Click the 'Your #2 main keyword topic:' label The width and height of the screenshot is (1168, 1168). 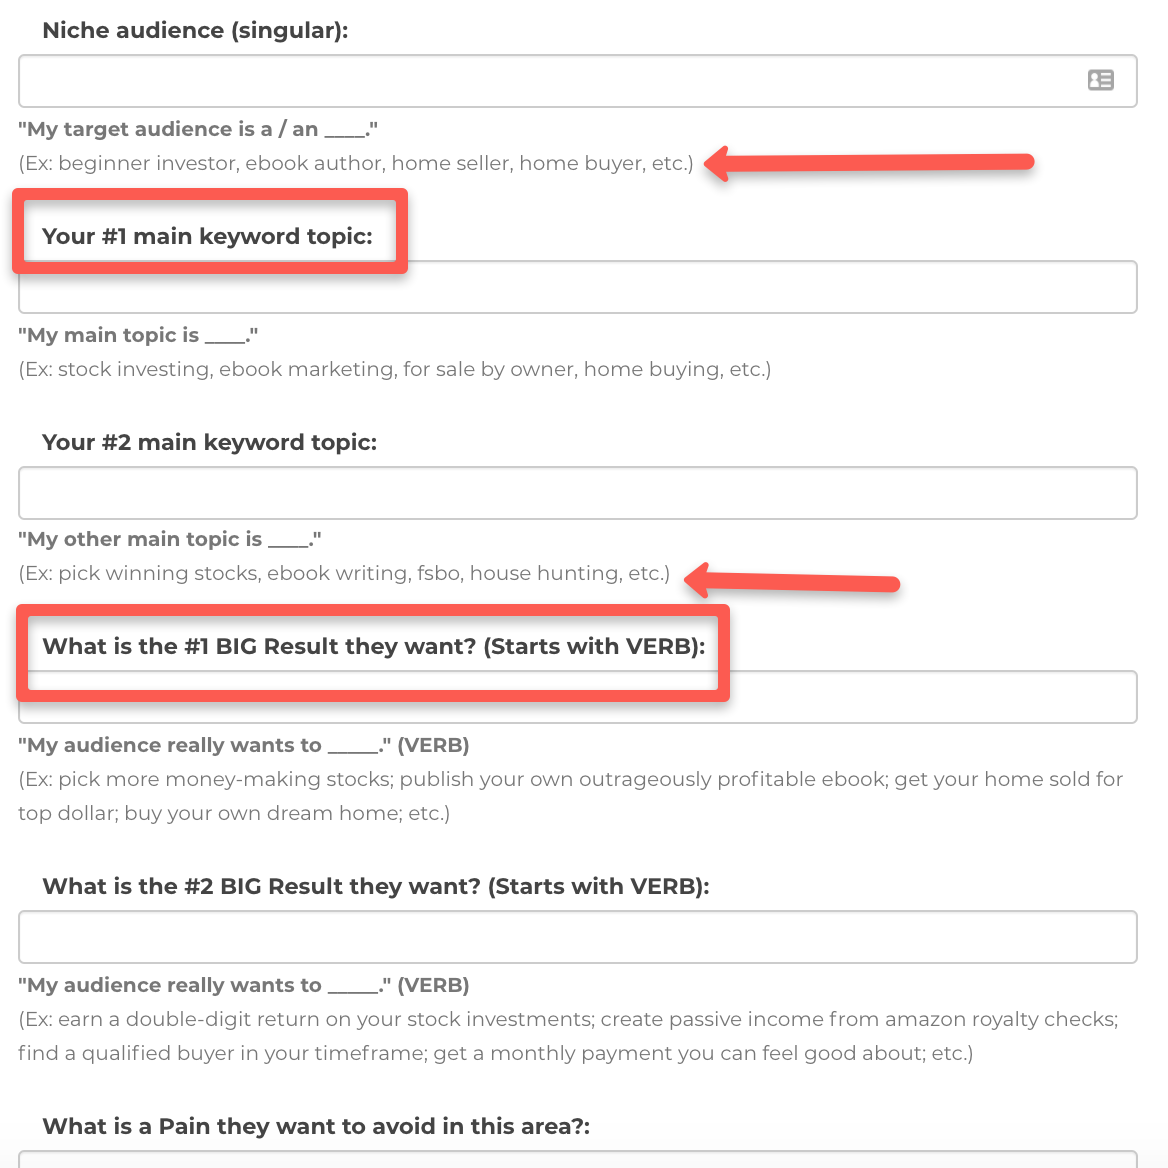[x=209, y=442]
